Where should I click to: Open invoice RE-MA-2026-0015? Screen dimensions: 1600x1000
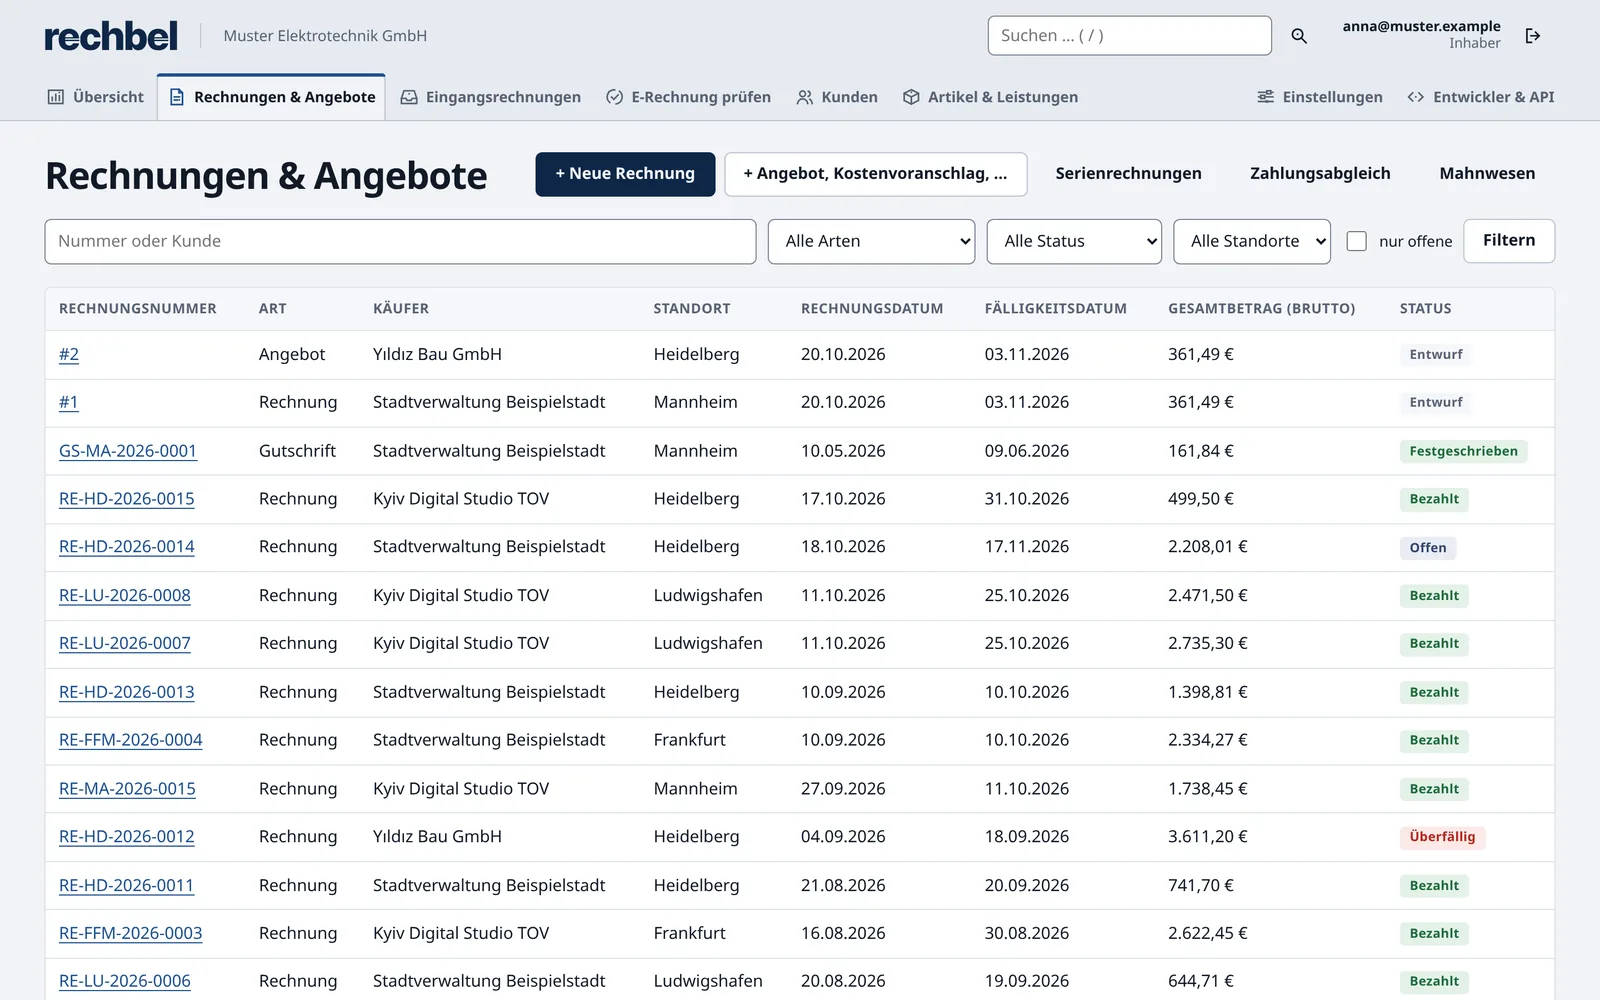(127, 789)
